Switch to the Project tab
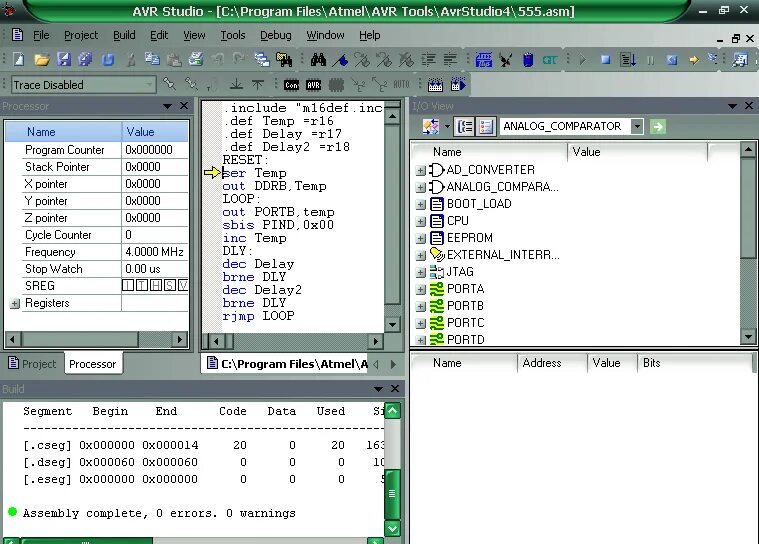The image size is (759, 544). pyautogui.click(x=33, y=363)
